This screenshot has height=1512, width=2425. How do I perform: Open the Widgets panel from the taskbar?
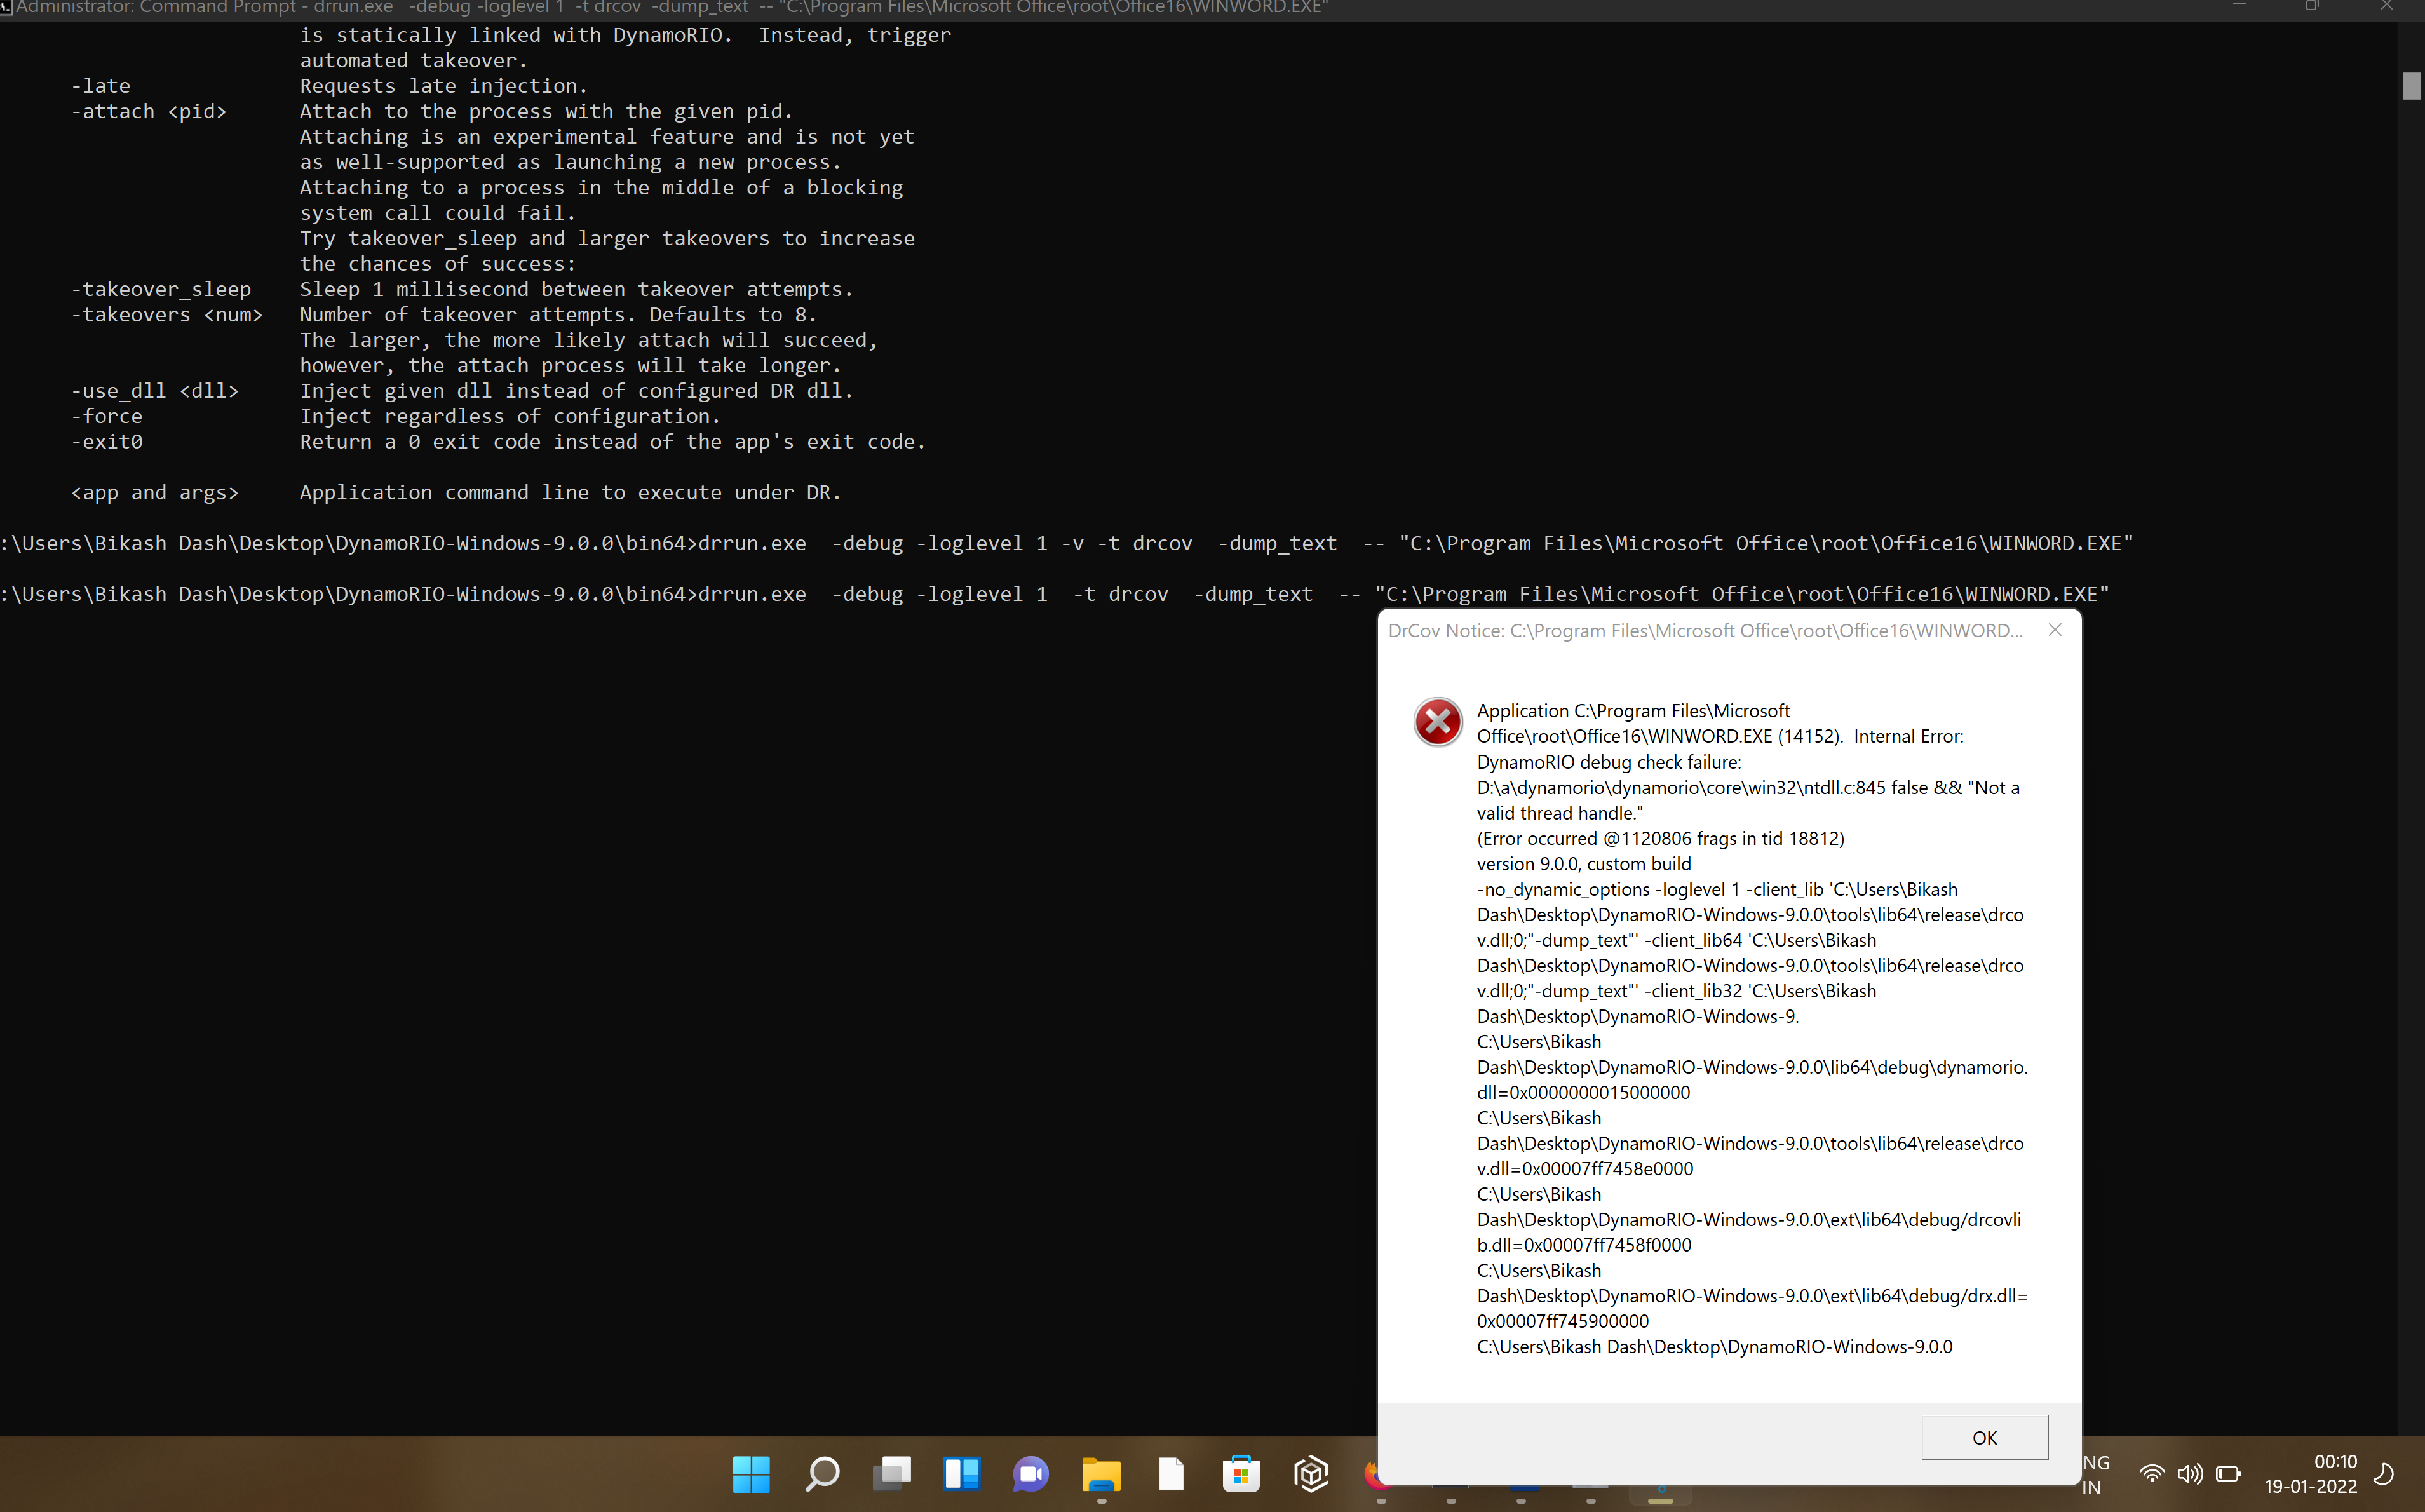coord(961,1474)
